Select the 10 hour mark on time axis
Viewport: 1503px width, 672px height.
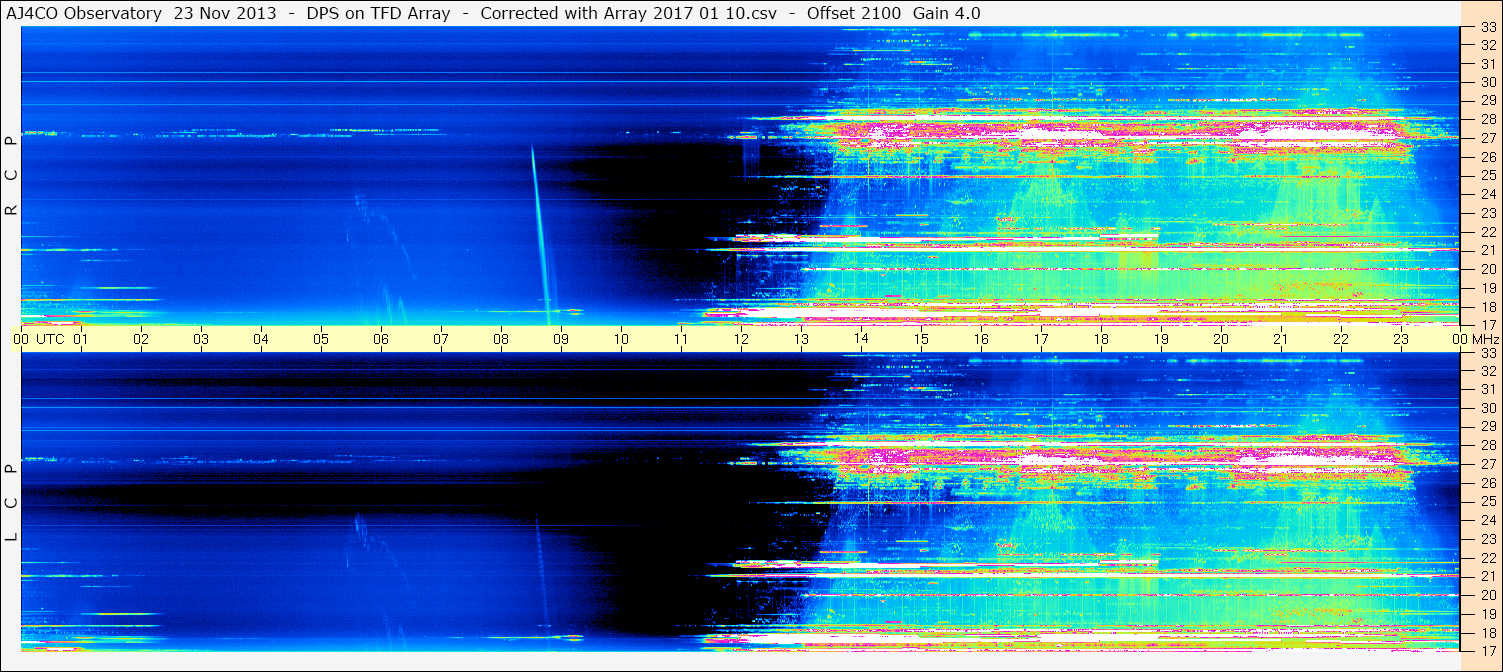[x=621, y=339]
